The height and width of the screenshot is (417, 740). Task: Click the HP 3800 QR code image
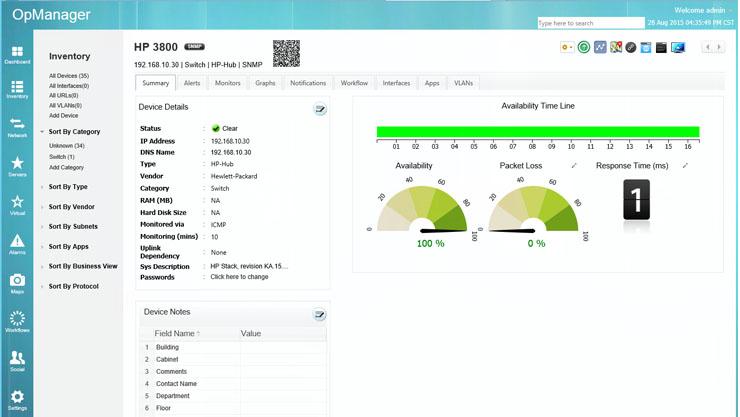(286, 53)
